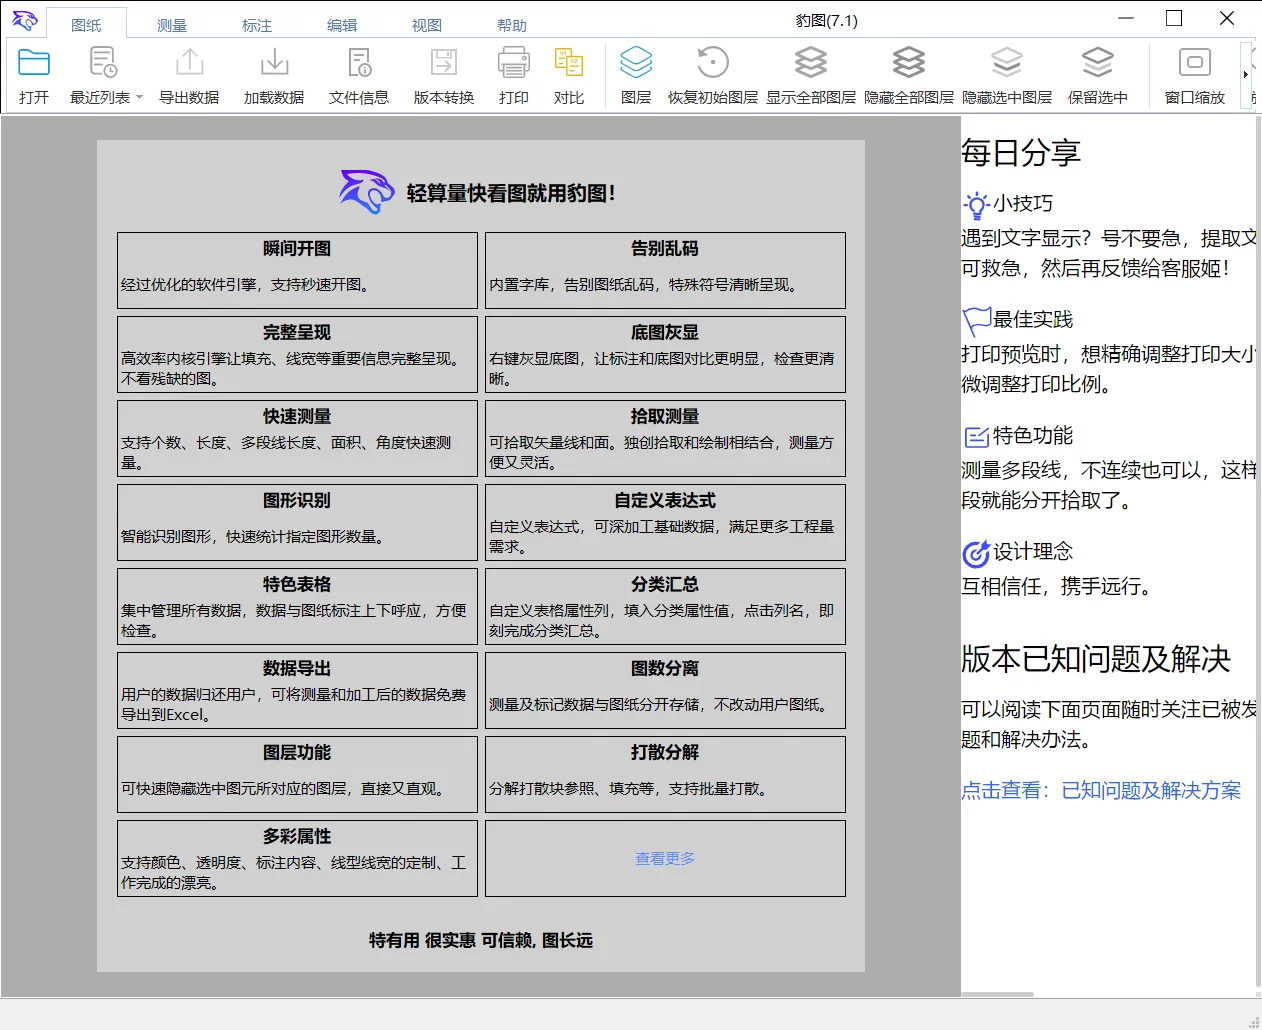The image size is (1262, 1030).
Task: Click the 窗口缩放 window zoom button
Action: tap(1195, 64)
